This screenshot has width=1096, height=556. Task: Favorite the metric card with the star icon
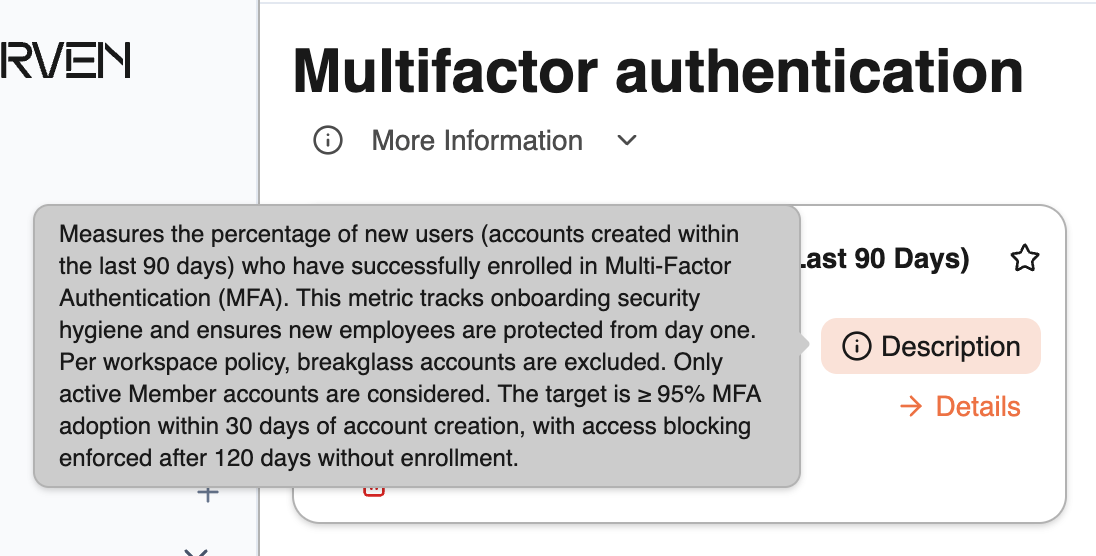point(1025,259)
